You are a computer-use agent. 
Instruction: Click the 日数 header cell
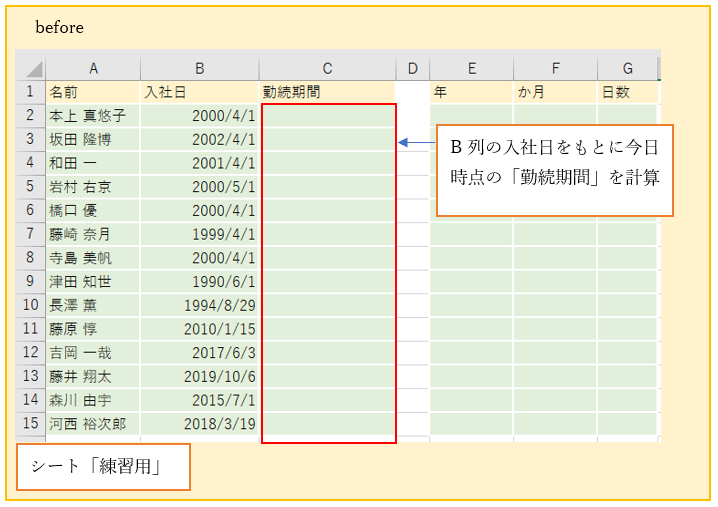point(628,92)
